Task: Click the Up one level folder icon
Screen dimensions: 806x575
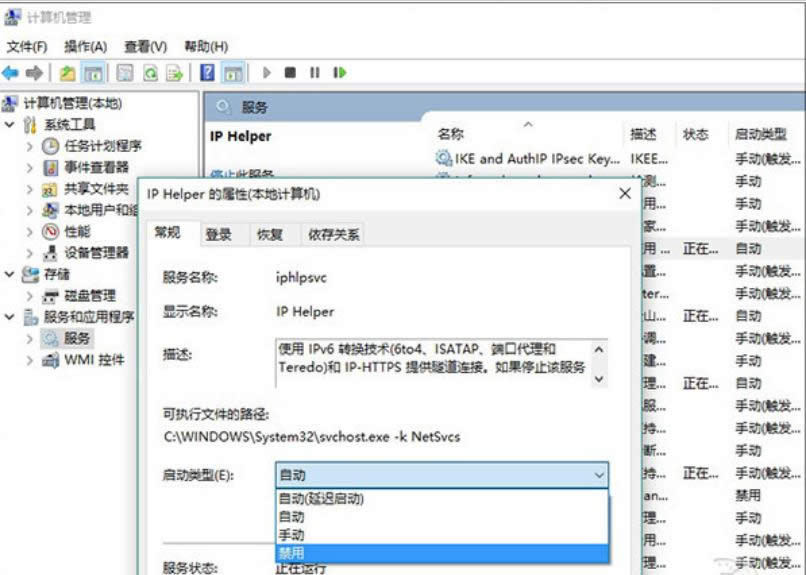Action: click(67, 73)
